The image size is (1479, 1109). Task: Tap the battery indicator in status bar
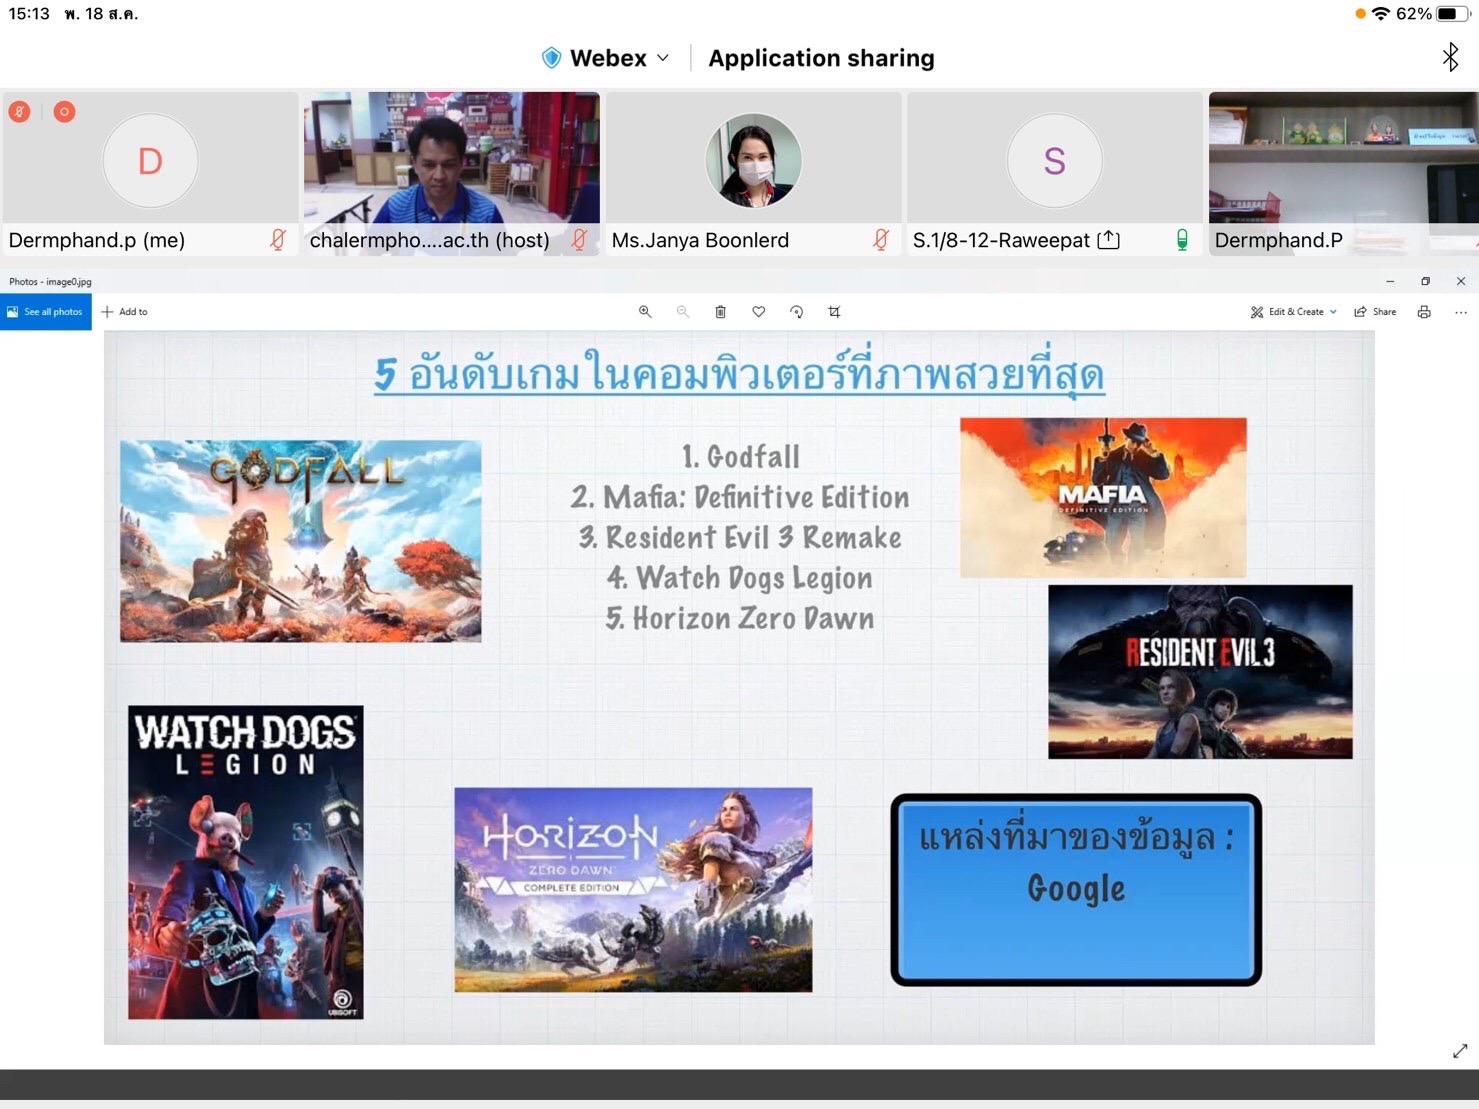[1453, 14]
